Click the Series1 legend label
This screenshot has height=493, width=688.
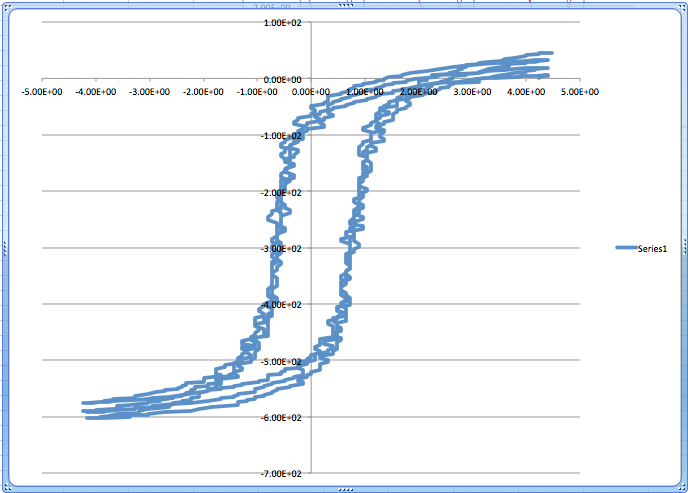(653, 250)
